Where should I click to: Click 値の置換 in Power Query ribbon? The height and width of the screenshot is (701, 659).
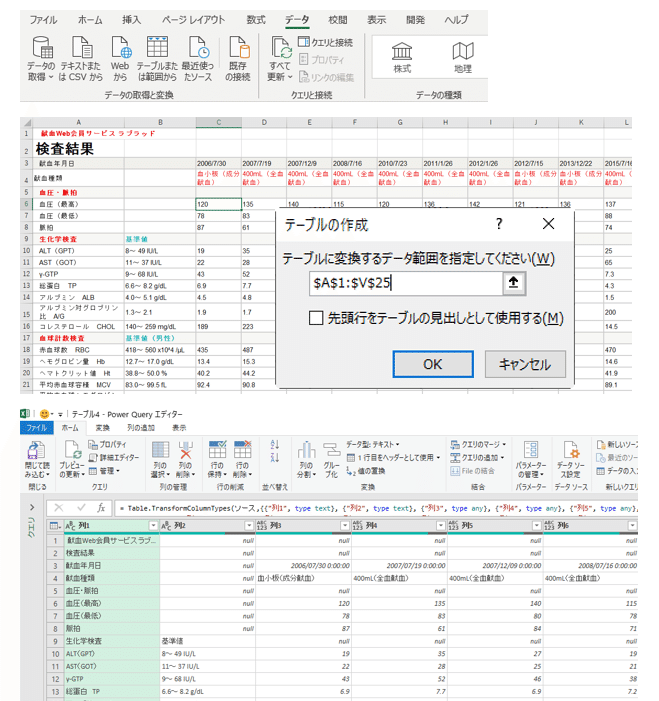[x=366, y=471]
